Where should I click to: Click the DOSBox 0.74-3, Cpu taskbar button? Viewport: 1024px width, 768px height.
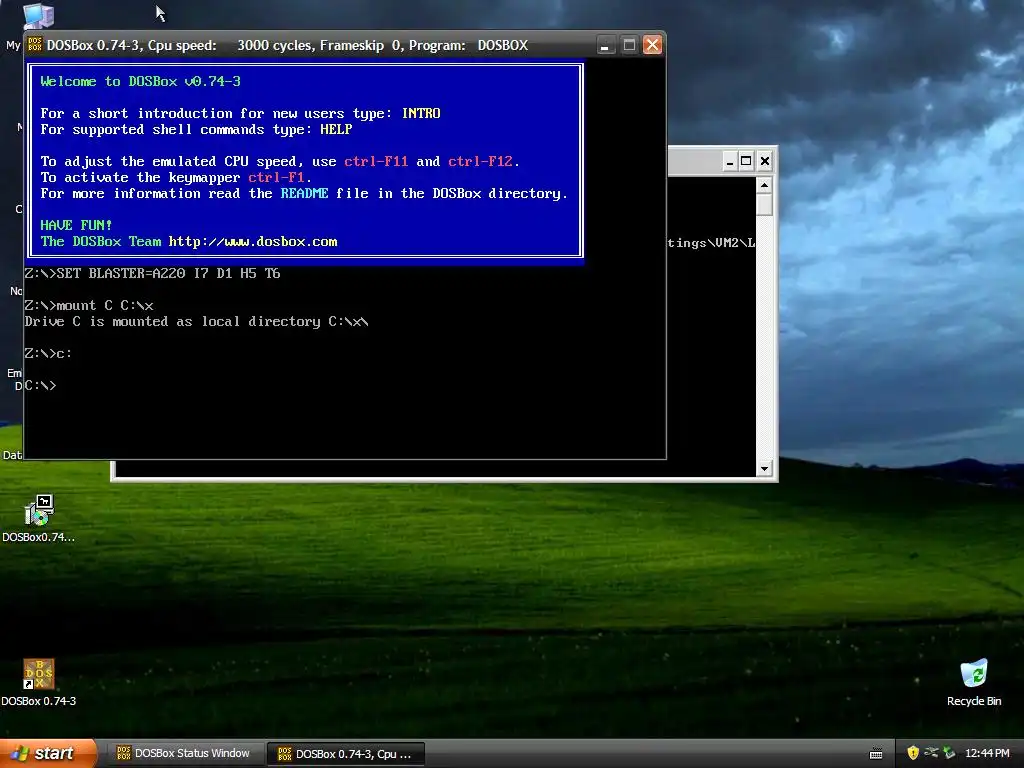pos(346,754)
